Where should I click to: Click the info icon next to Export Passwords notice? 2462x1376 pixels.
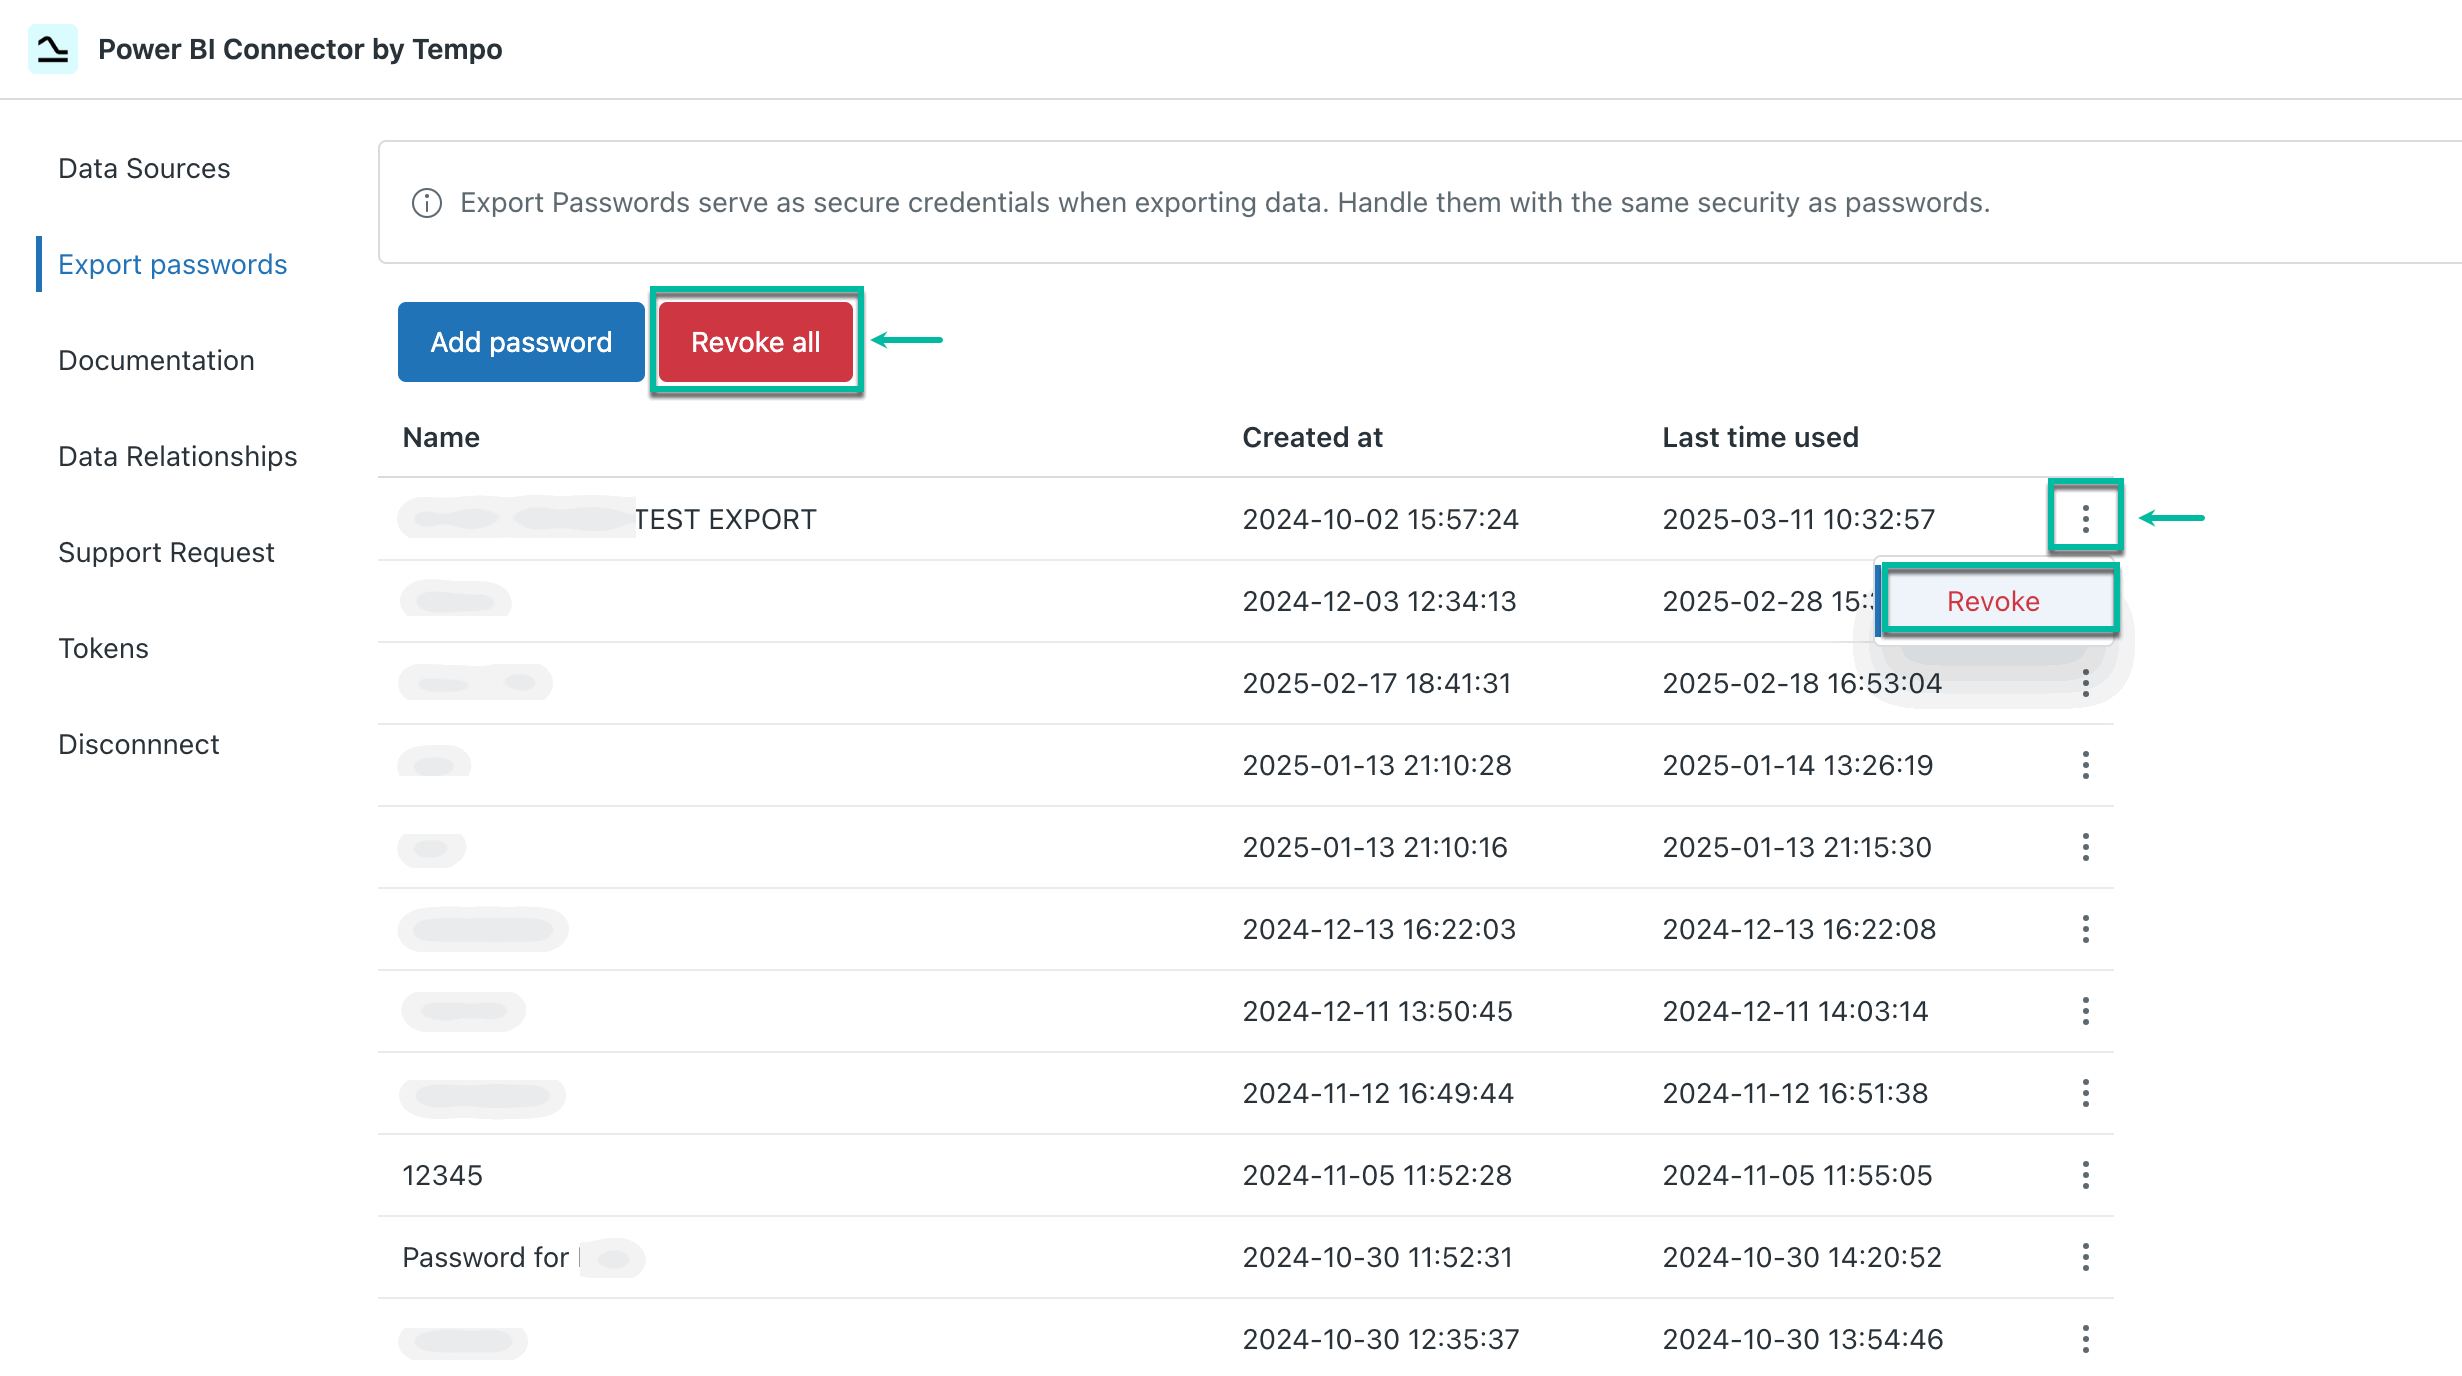[426, 203]
